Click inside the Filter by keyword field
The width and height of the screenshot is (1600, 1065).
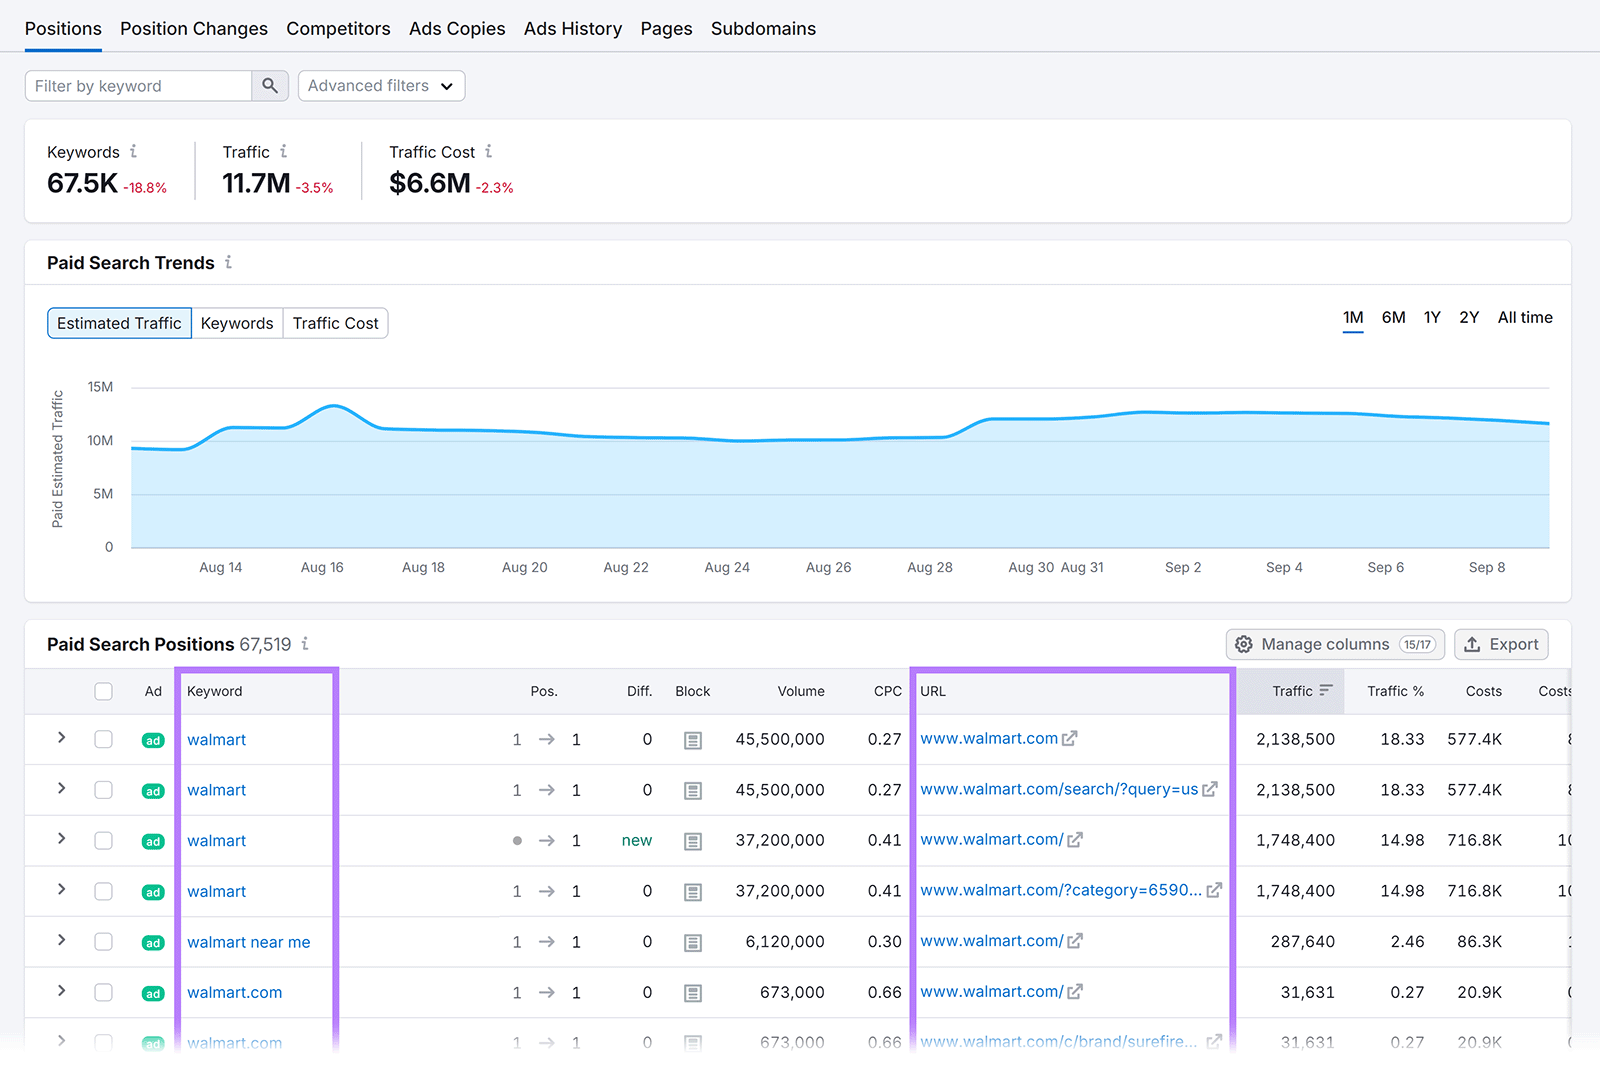coord(140,85)
